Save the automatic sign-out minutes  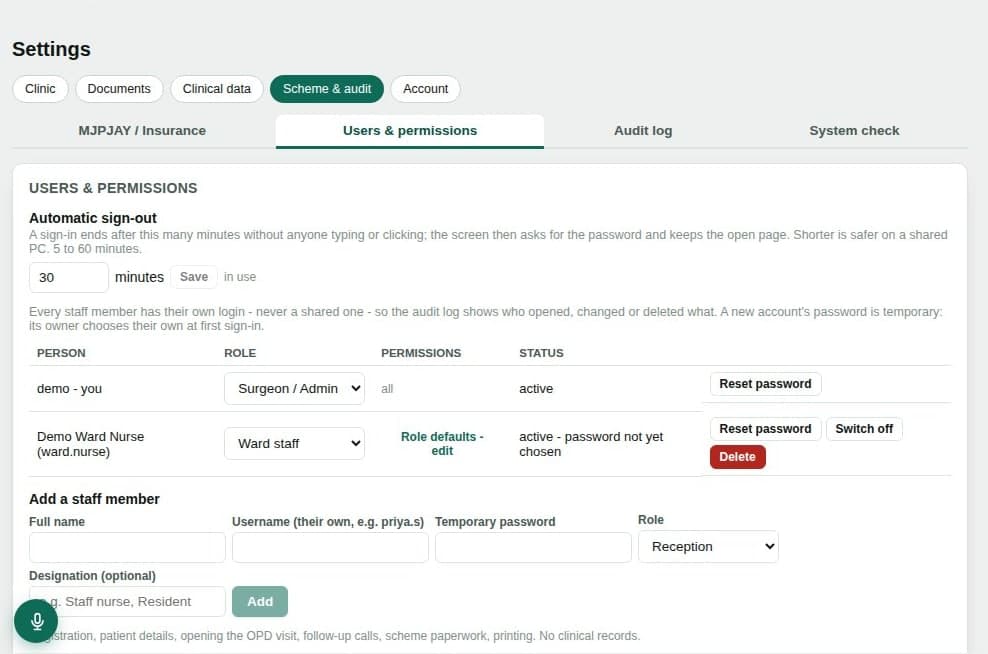coord(194,277)
